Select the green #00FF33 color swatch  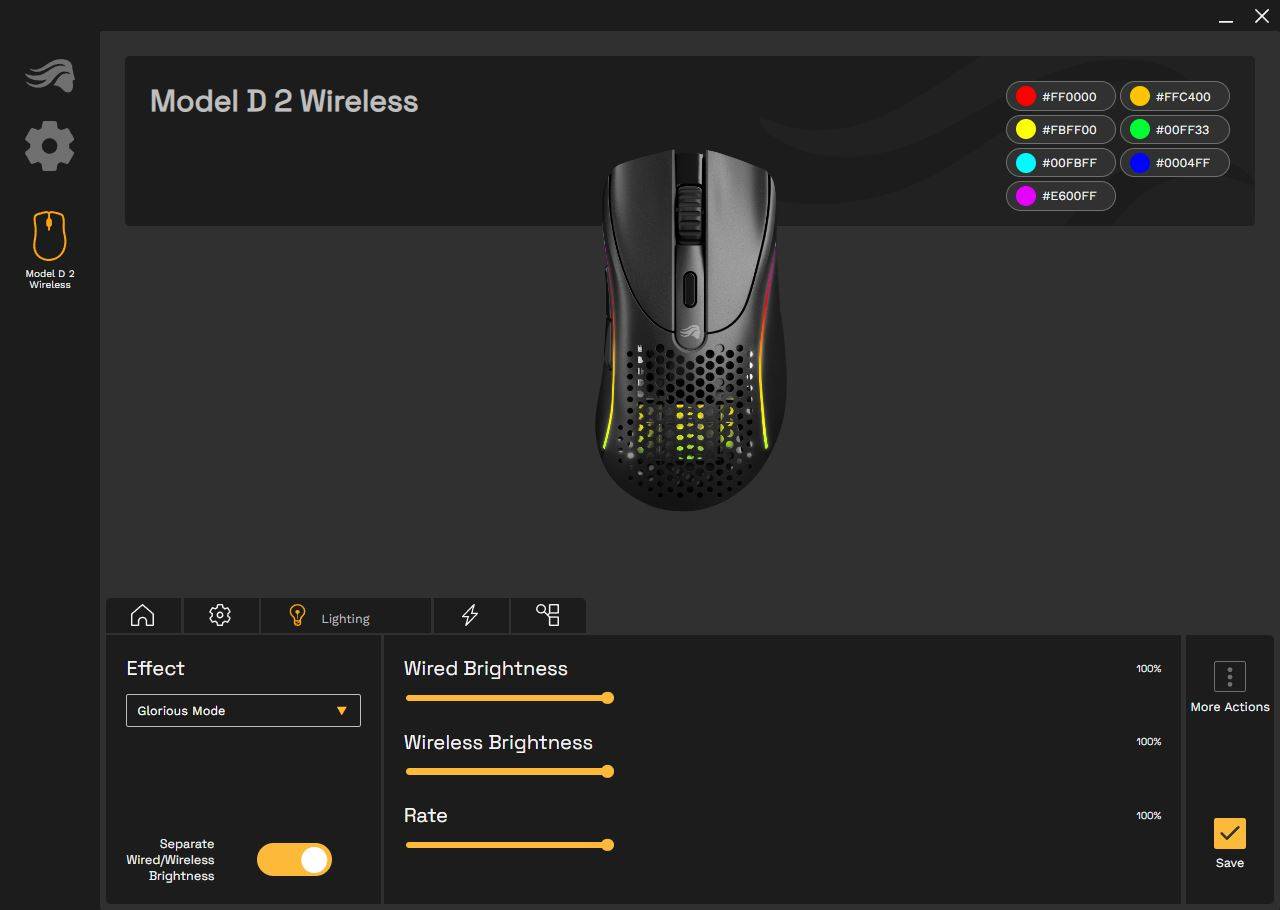point(1174,130)
